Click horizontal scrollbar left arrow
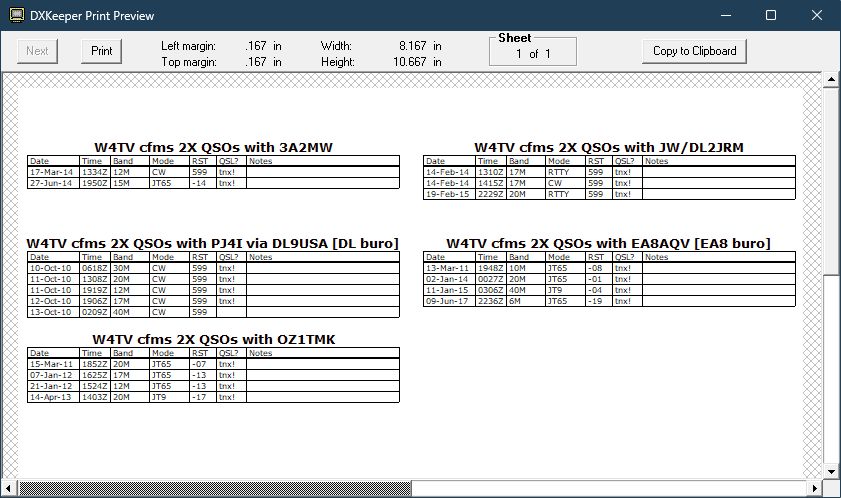Image resolution: width=841 pixels, height=498 pixels. pyautogui.click(x=8, y=488)
